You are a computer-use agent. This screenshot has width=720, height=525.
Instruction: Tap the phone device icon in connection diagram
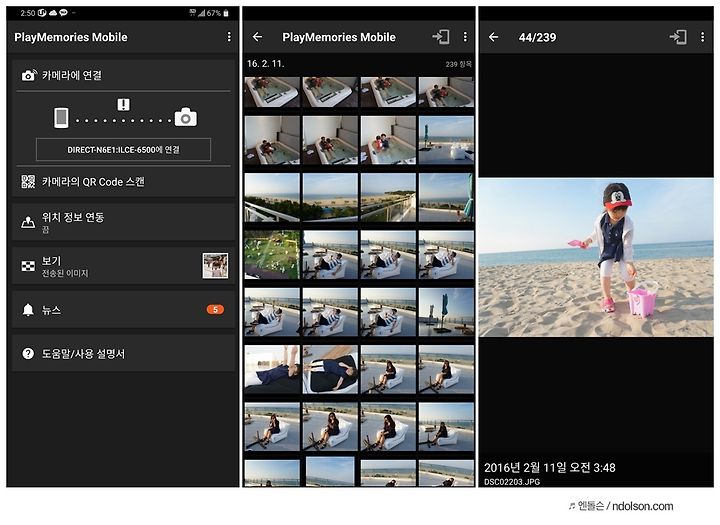(x=61, y=118)
